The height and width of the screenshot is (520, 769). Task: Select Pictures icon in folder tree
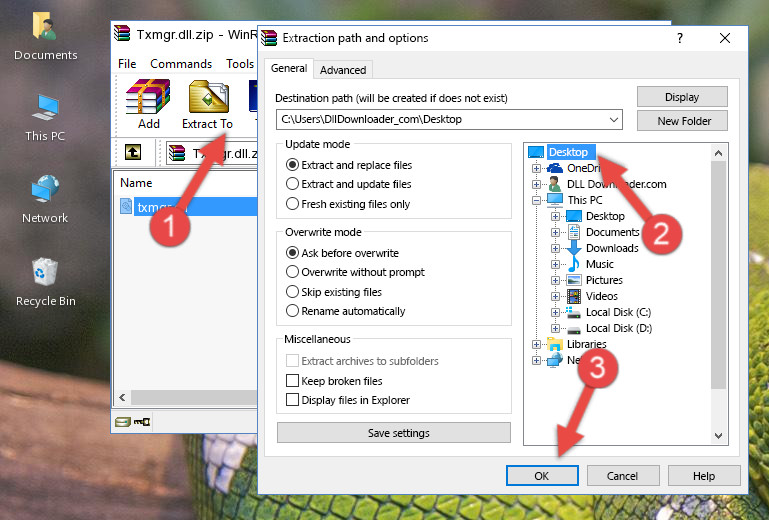click(x=574, y=280)
